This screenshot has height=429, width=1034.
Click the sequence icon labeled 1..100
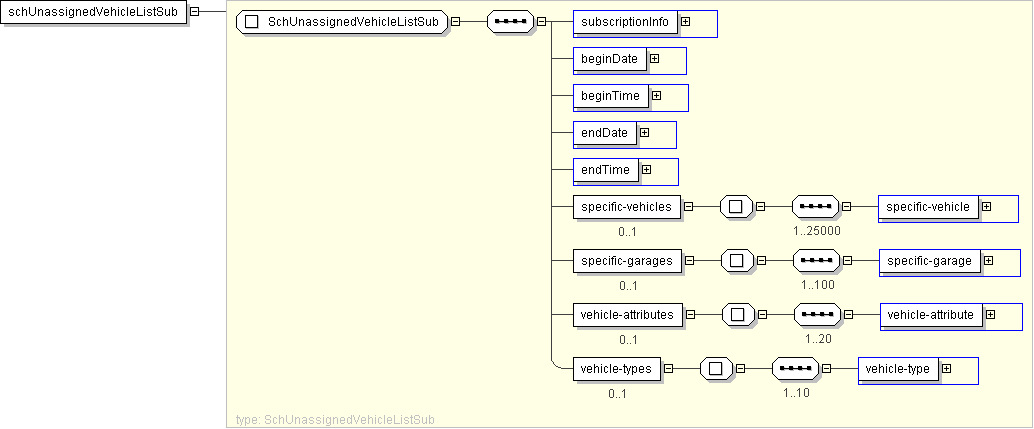click(x=817, y=261)
